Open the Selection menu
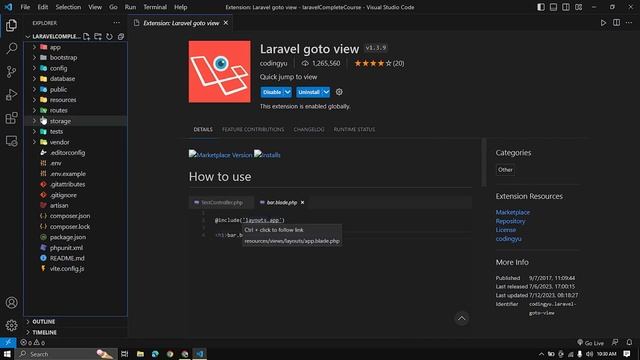Image resolution: width=640 pixels, height=360 pixels. point(68,7)
